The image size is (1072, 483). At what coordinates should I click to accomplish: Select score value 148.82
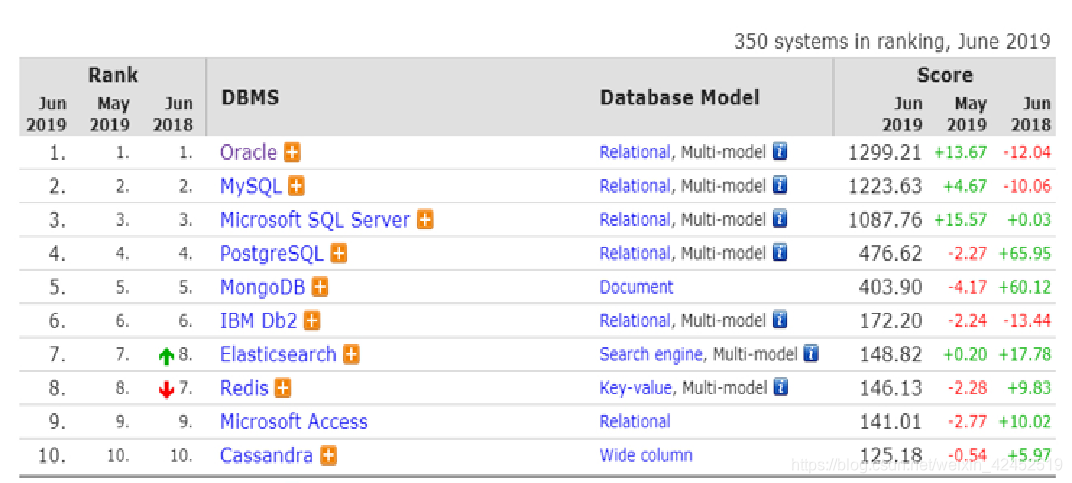pos(891,354)
